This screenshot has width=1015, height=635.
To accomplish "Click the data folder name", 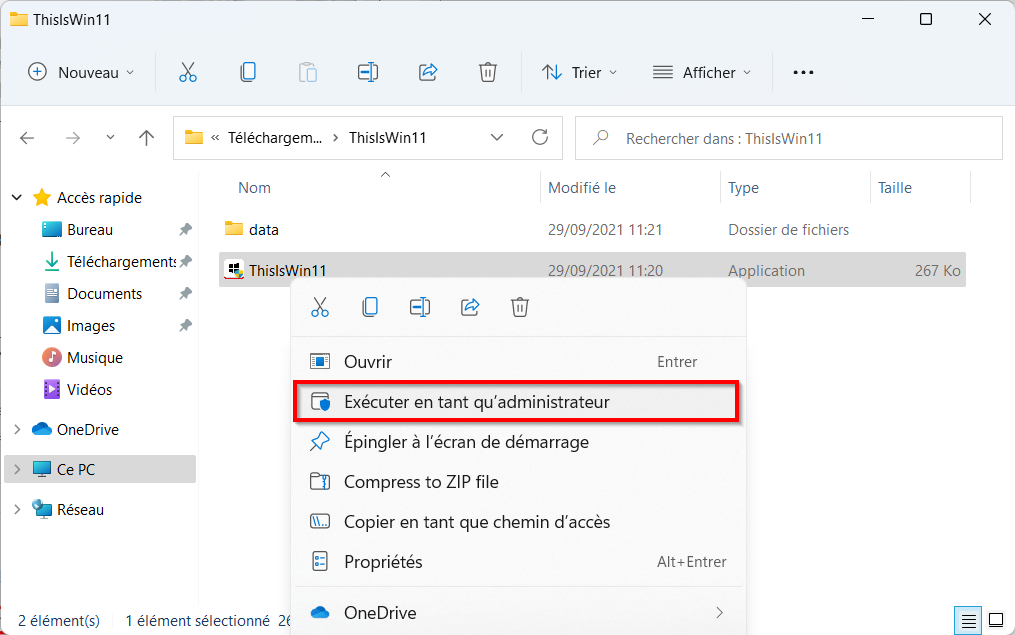I will 263,230.
